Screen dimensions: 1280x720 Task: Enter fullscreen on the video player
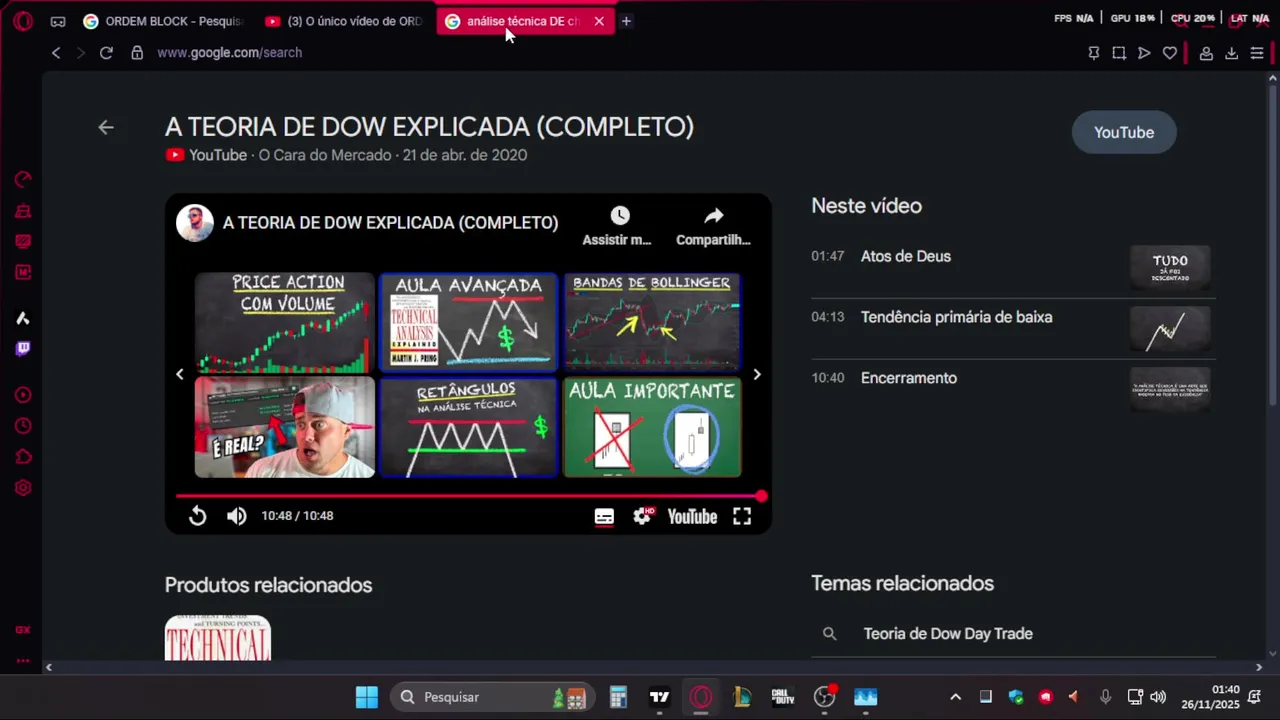[742, 516]
